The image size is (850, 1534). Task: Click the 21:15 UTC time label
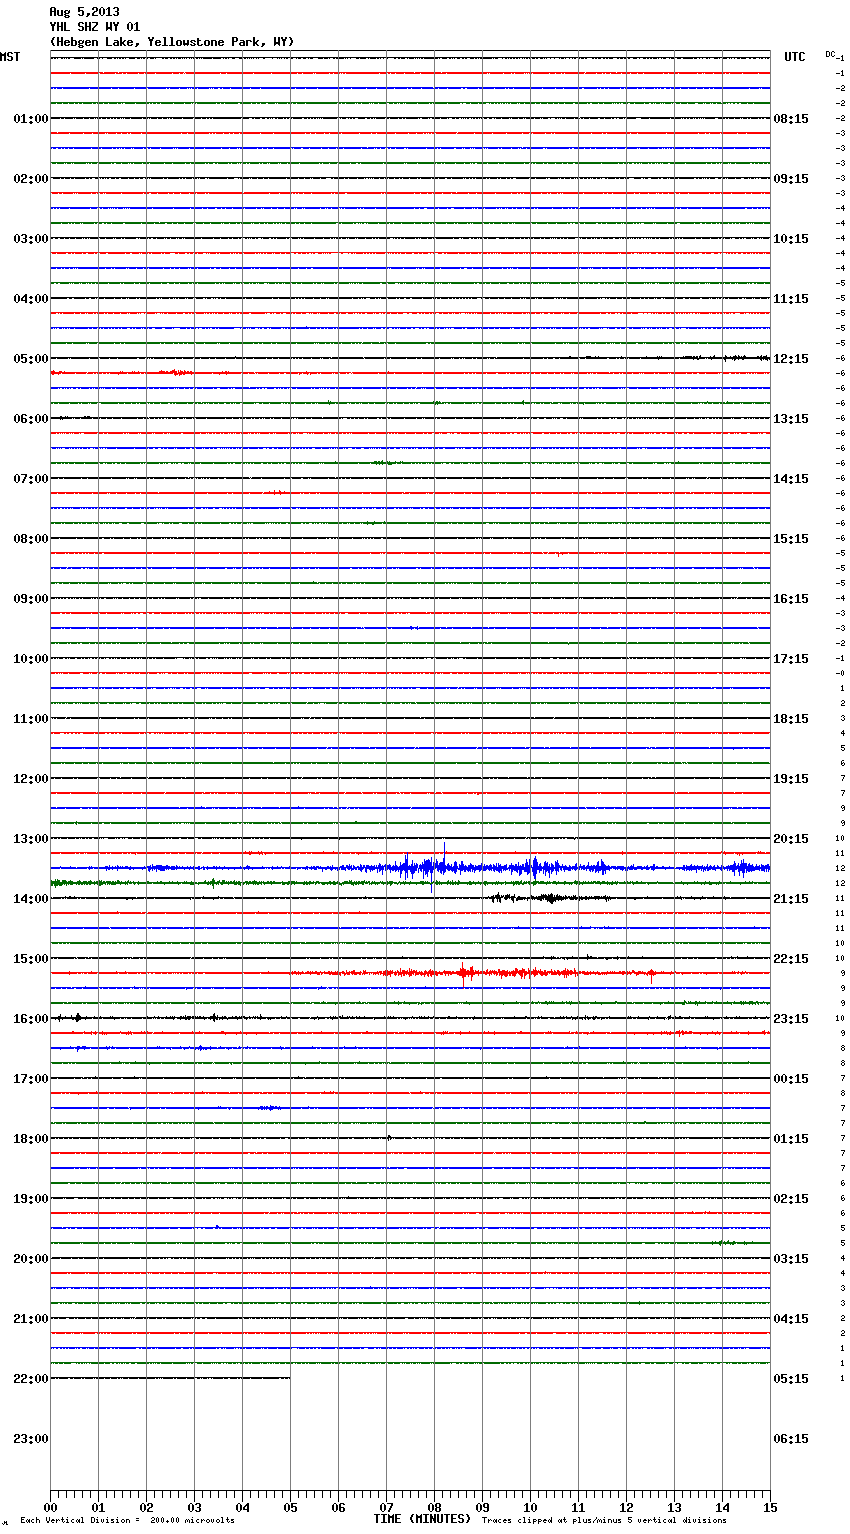791,899
